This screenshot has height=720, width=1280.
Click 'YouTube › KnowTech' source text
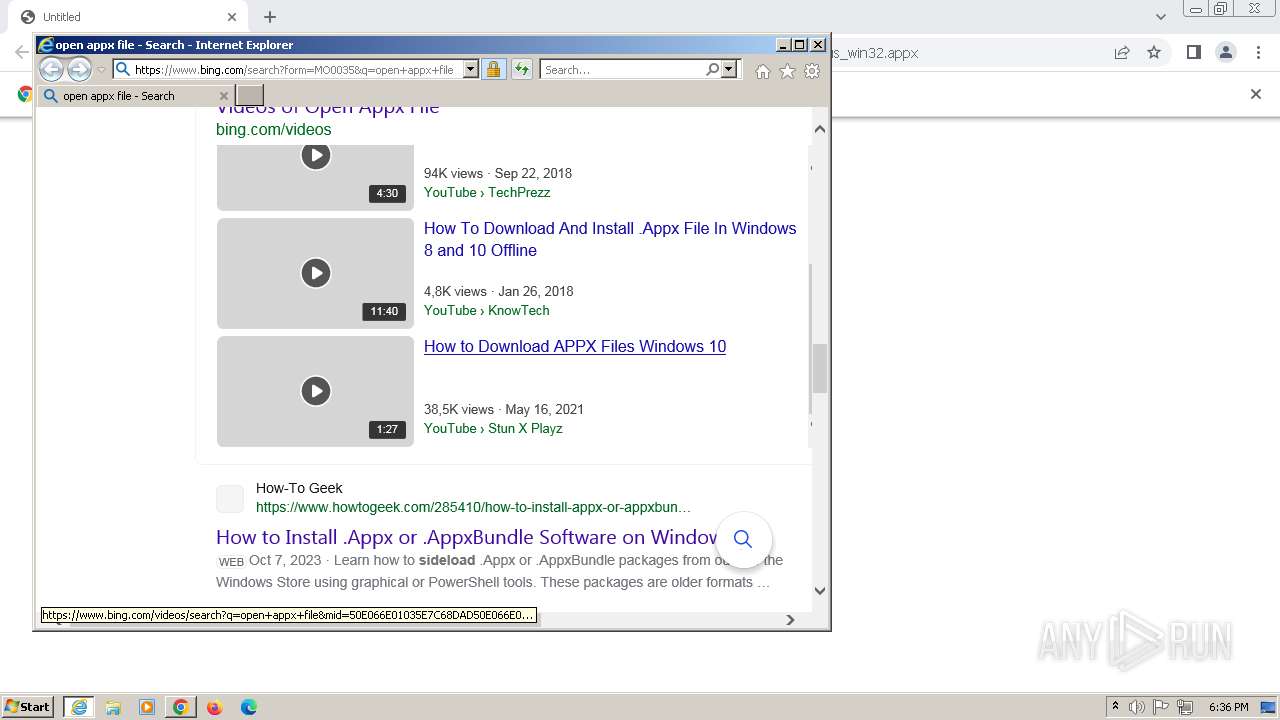[486, 310]
